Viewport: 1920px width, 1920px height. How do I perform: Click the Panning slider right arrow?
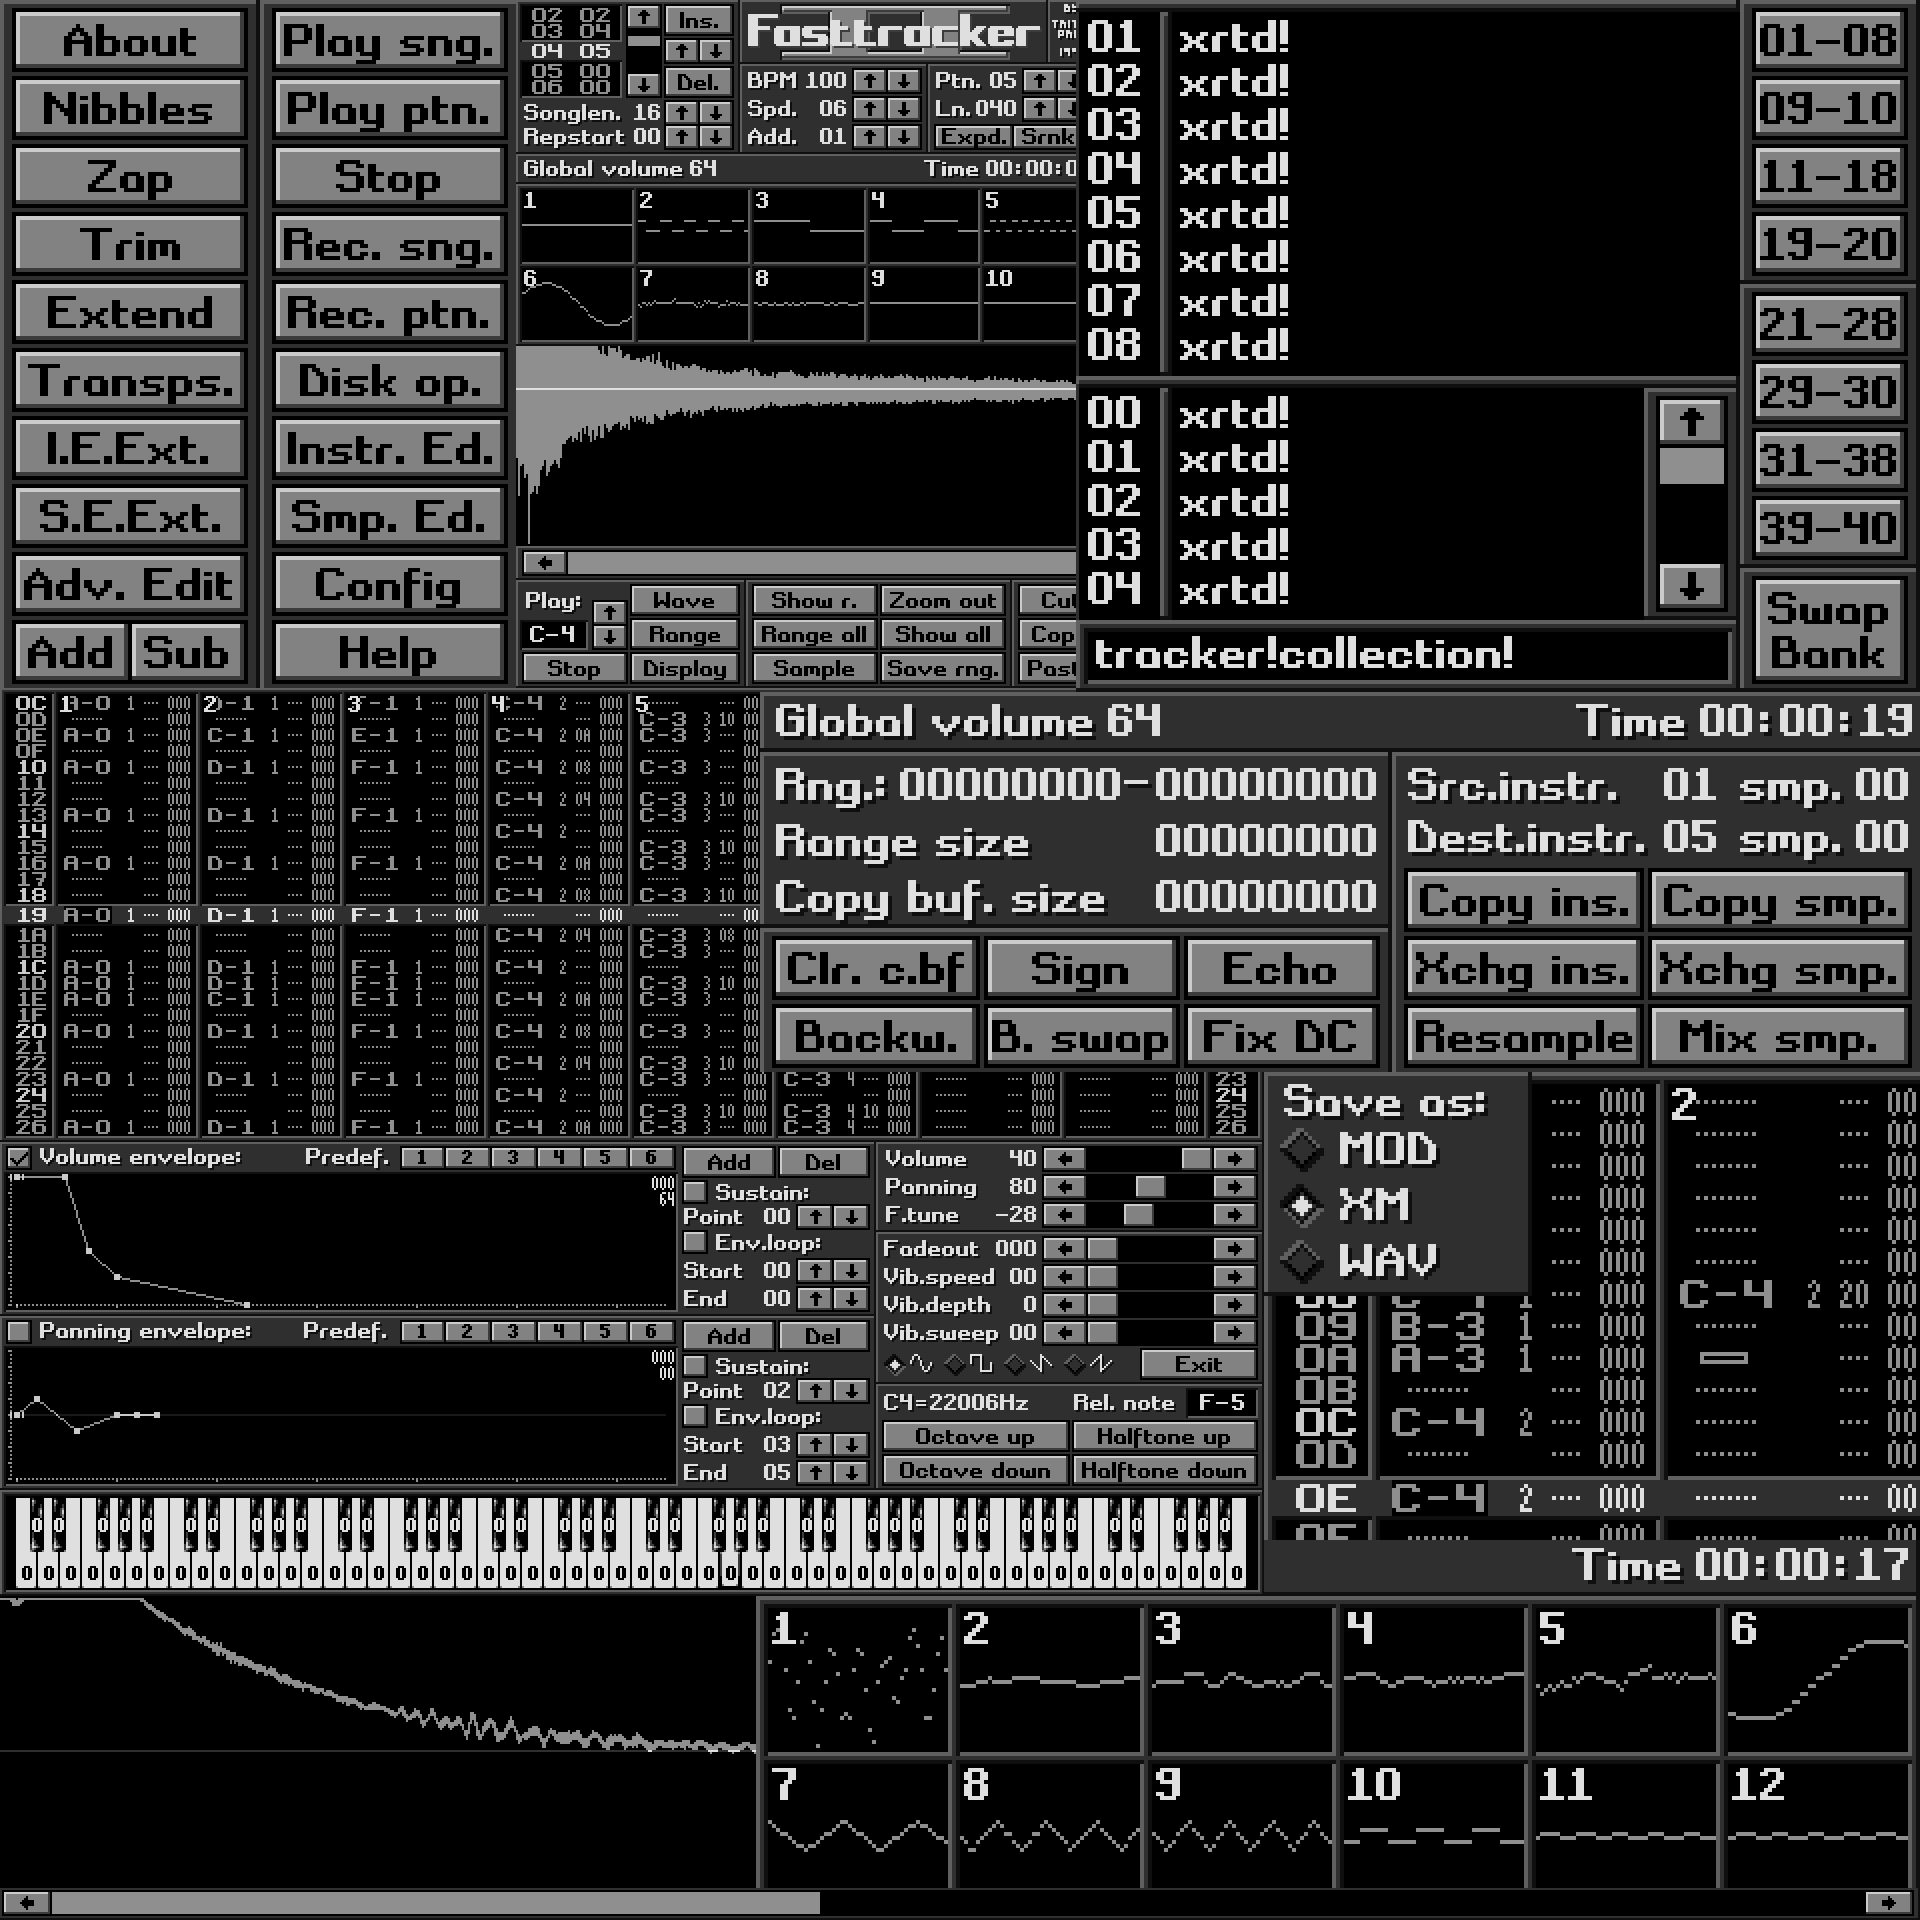point(1235,1187)
